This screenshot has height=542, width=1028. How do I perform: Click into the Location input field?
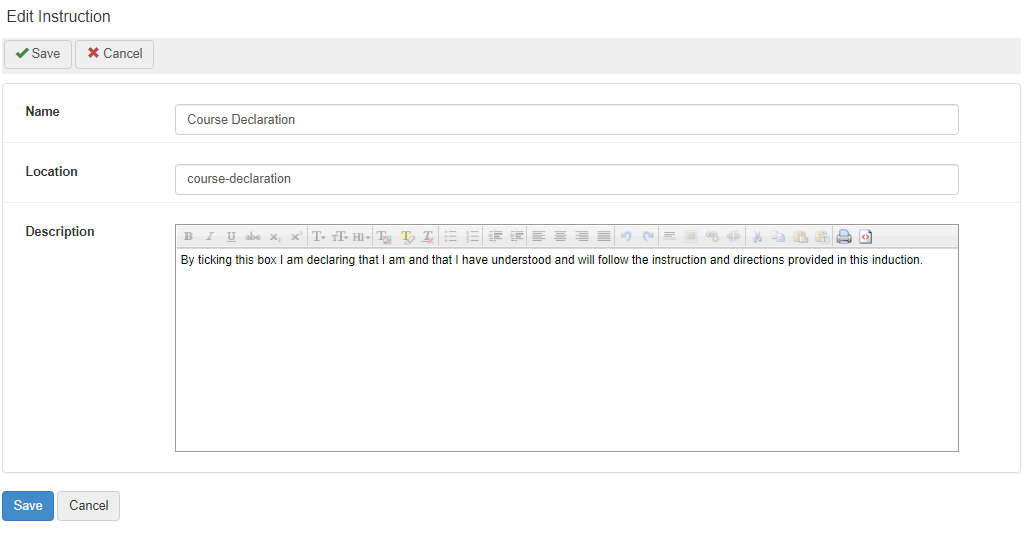[566, 180]
